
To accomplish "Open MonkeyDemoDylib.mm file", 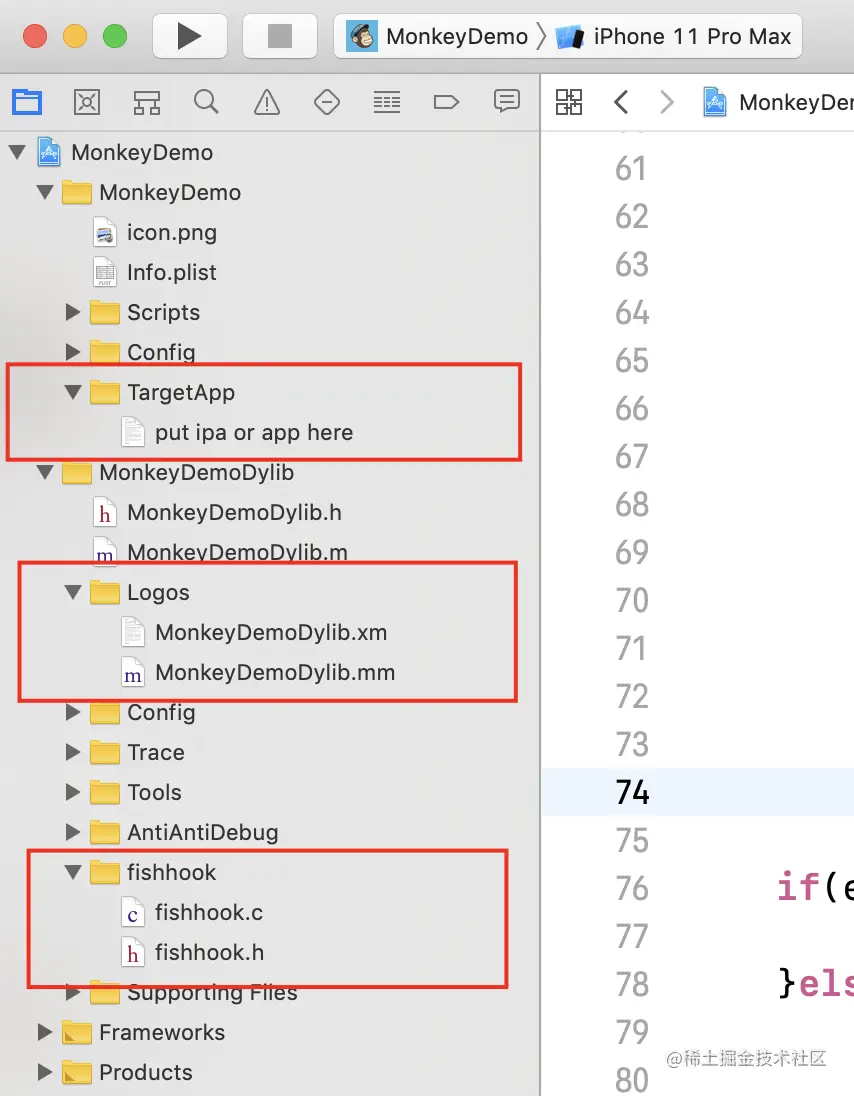I will (x=259, y=672).
